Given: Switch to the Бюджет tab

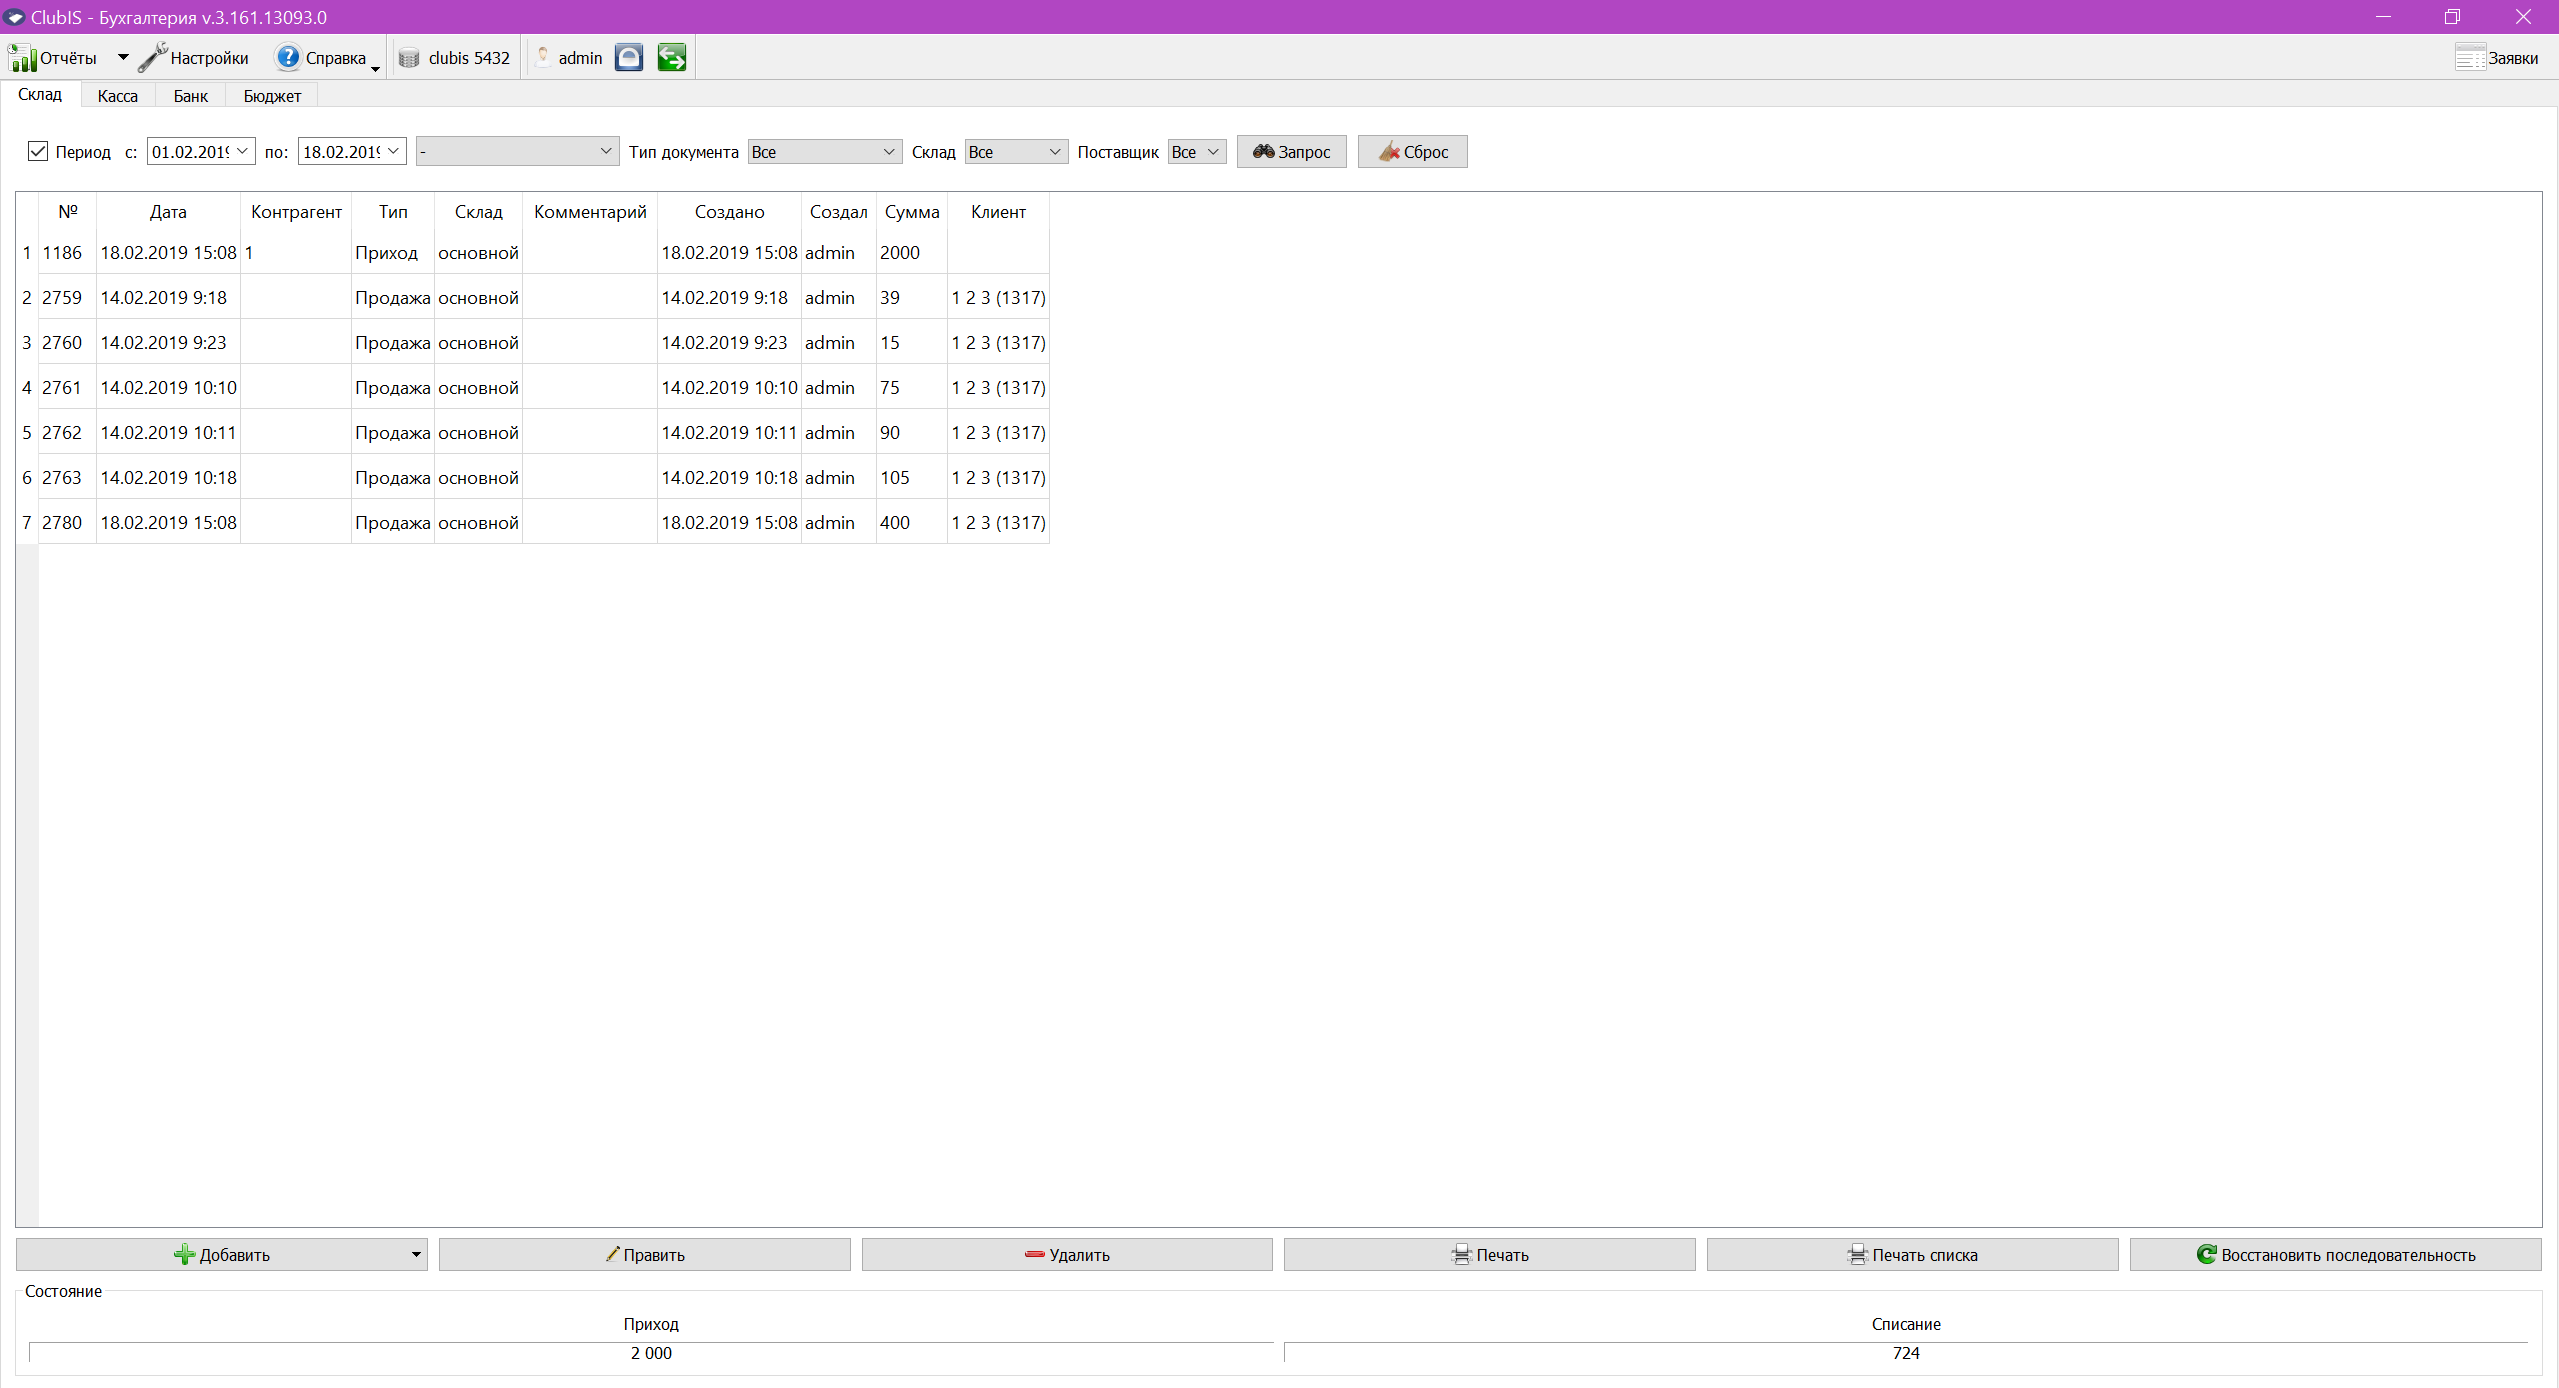Looking at the screenshot, I should [x=272, y=95].
